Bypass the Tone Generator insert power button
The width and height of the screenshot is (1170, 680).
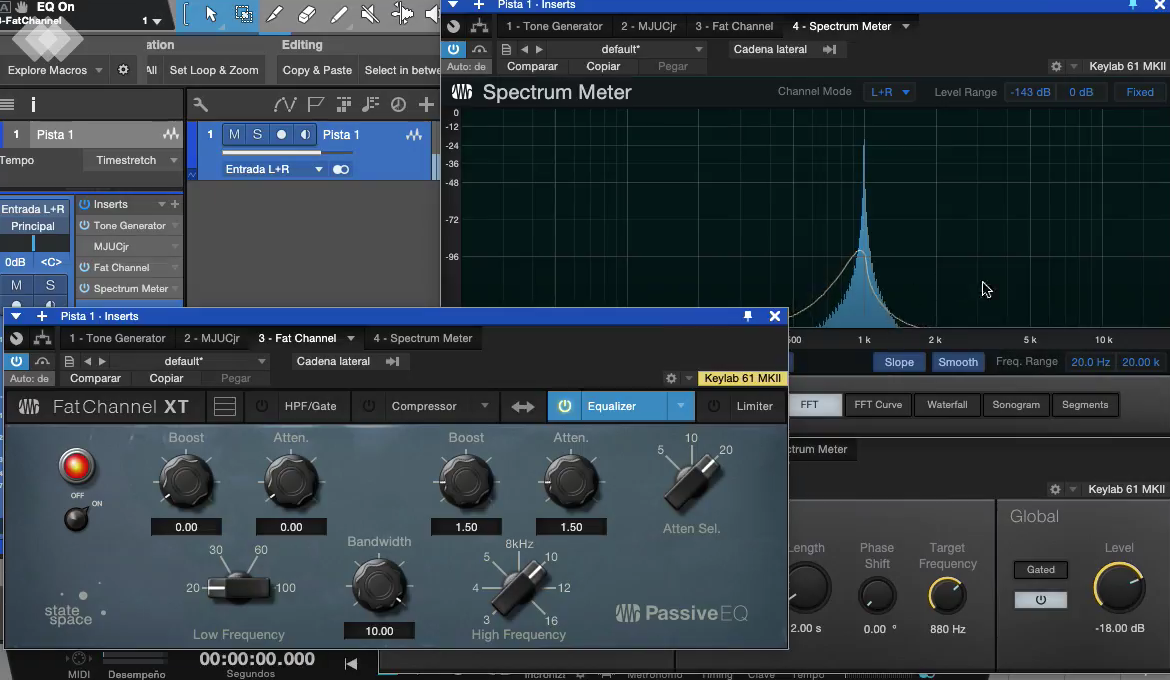click(84, 225)
